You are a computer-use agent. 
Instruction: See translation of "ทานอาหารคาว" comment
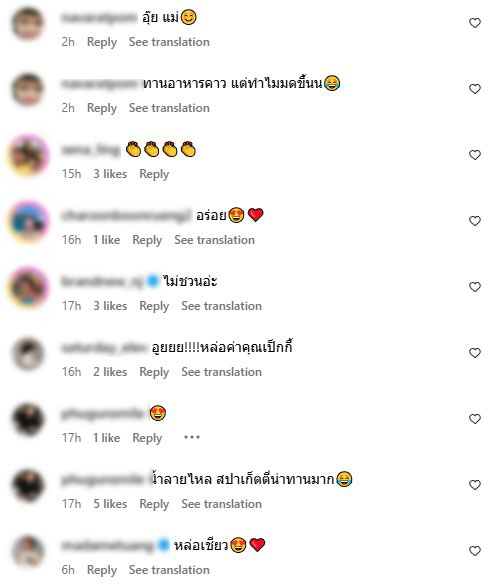coord(169,108)
